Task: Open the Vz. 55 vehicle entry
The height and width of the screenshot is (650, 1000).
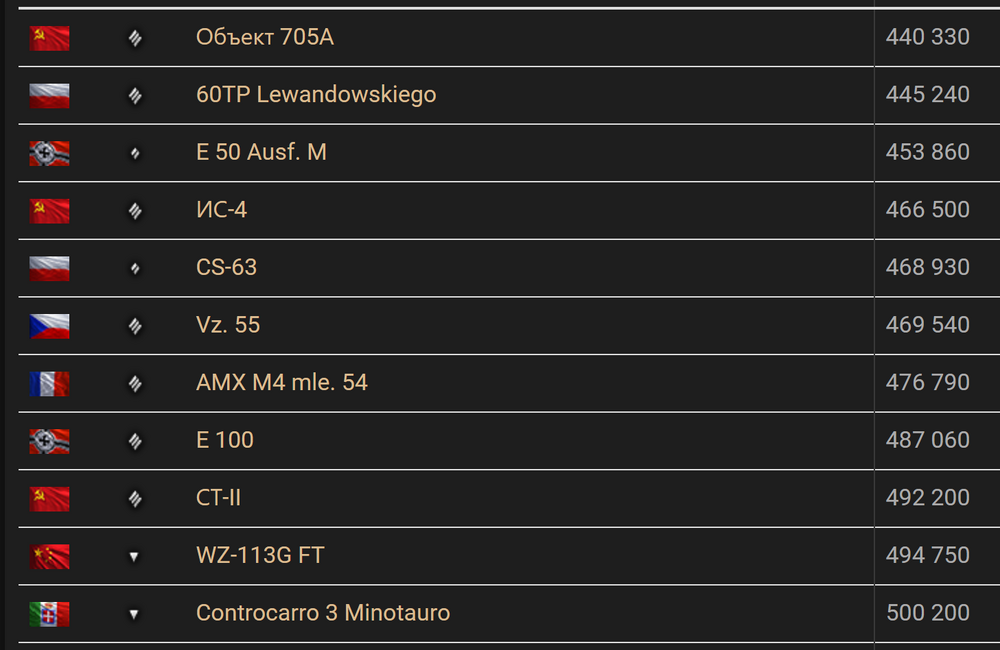Action: pos(228,325)
